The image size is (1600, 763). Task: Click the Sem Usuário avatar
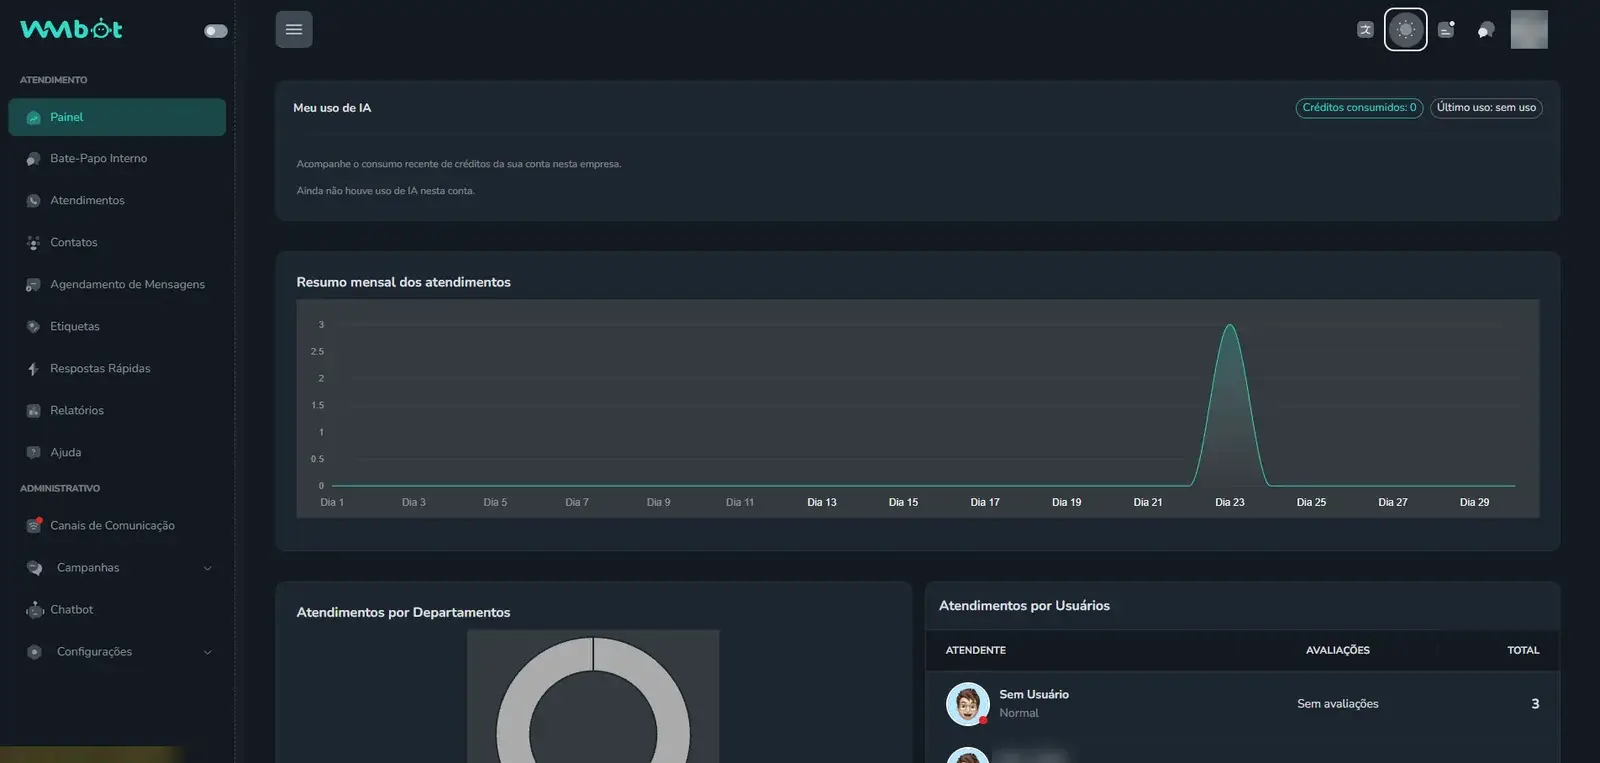click(968, 704)
